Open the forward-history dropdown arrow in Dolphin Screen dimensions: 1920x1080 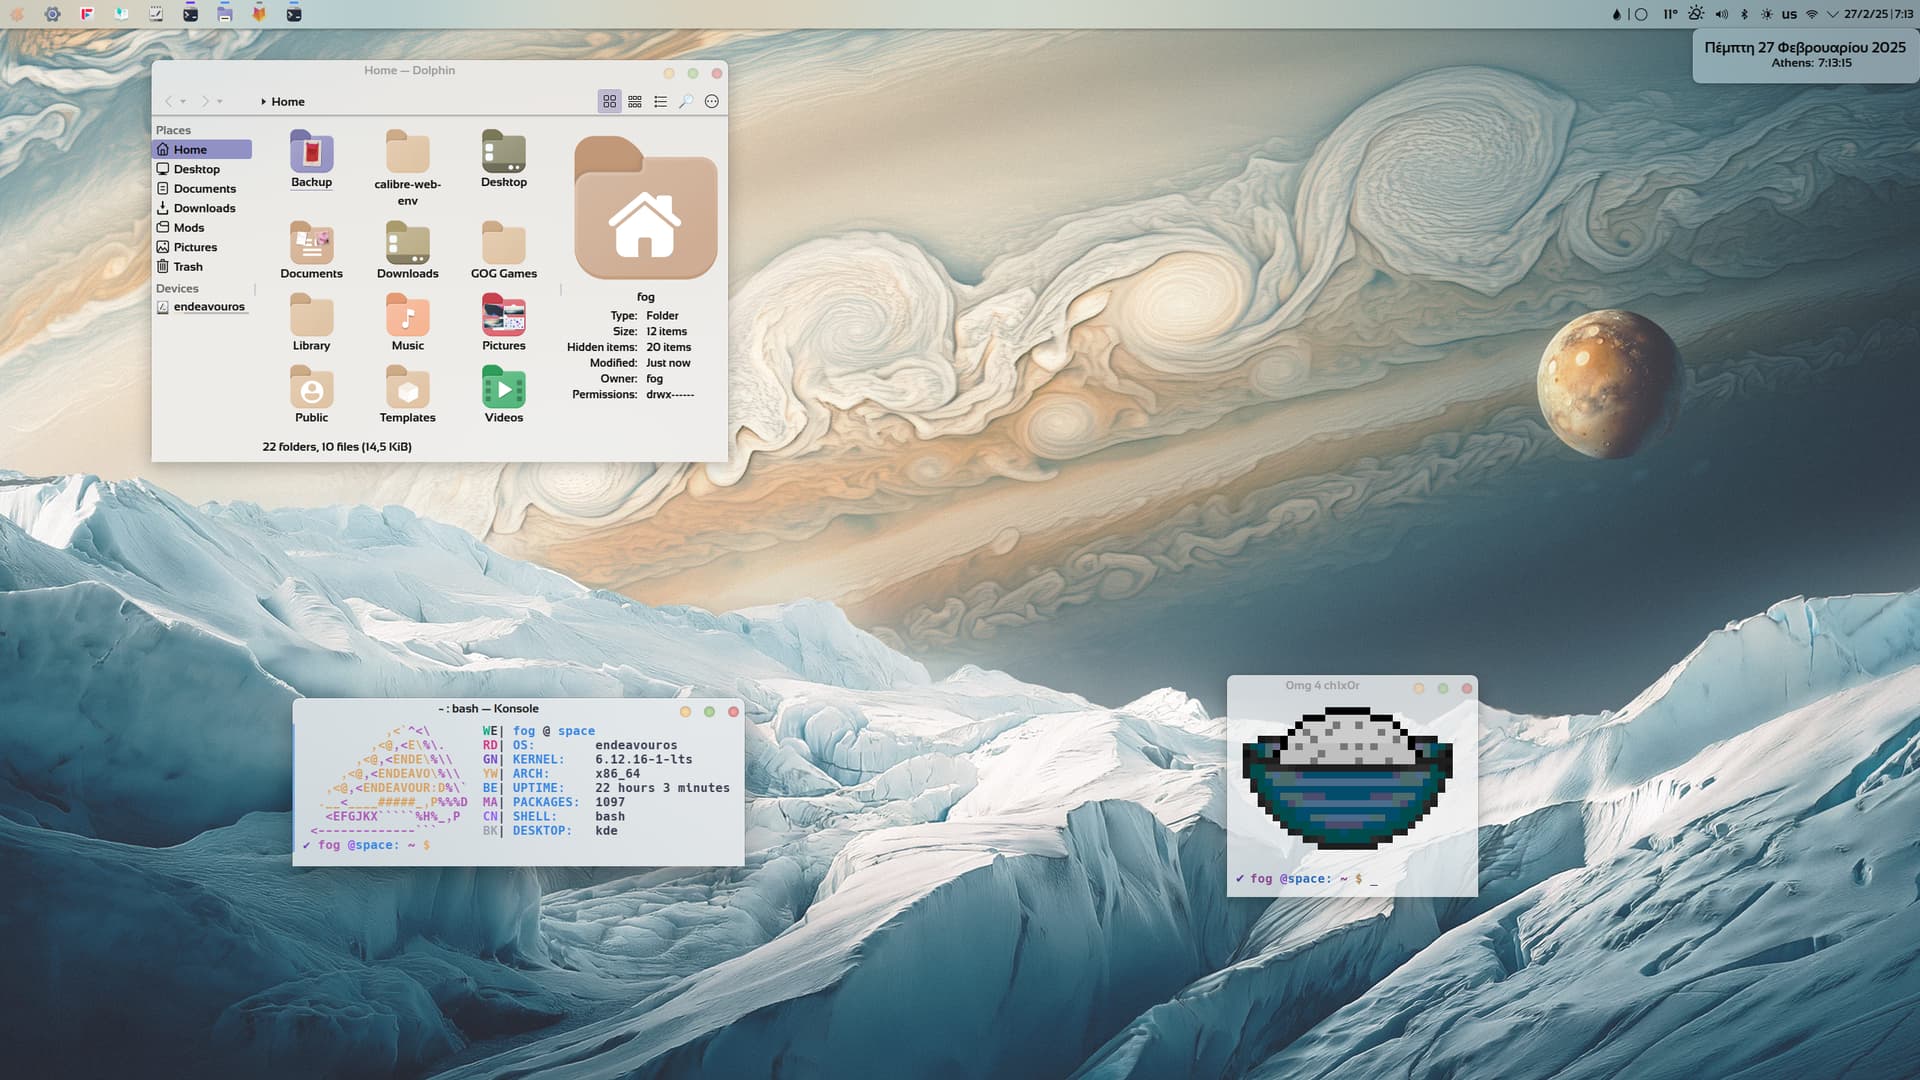click(220, 102)
